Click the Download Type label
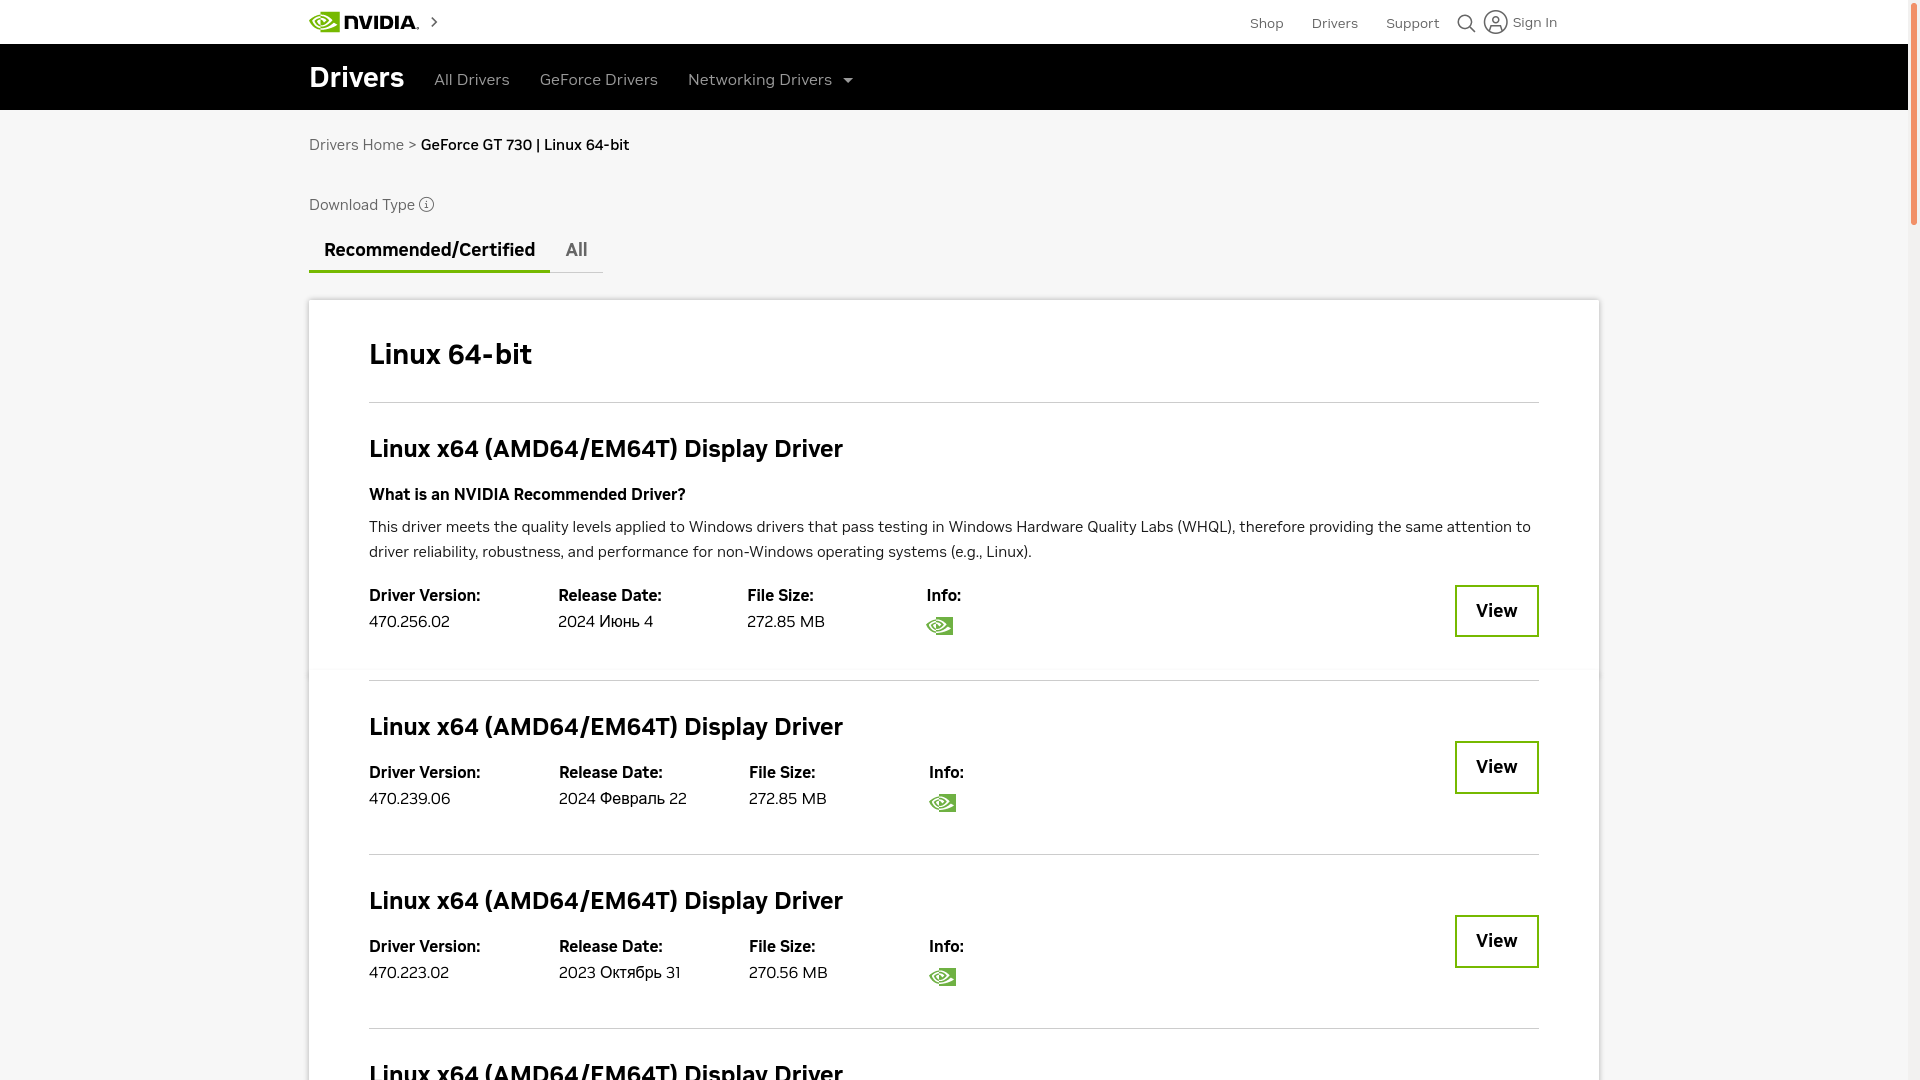 pyautogui.click(x=362, y=205)
